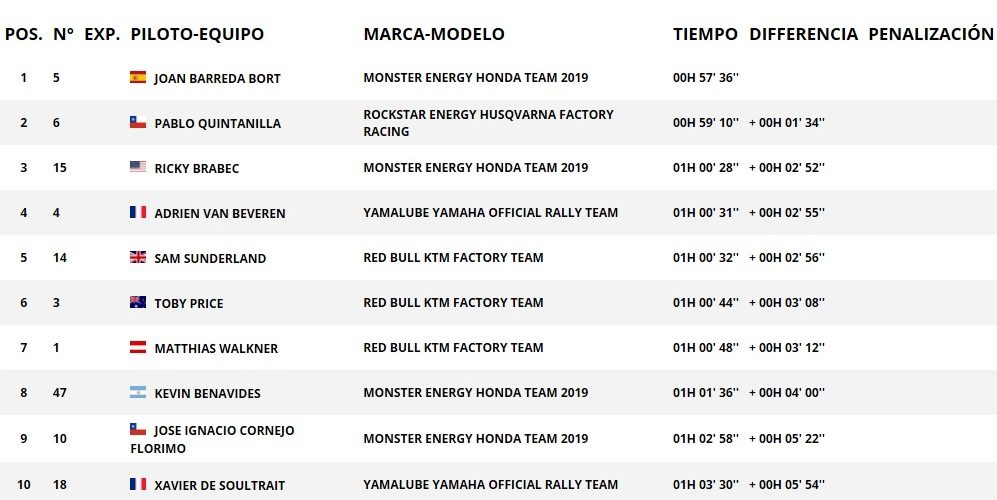Click Rockstar Energy Husqvarna Factory Racing team
This screenshot has height=500, width=997.
488,123
